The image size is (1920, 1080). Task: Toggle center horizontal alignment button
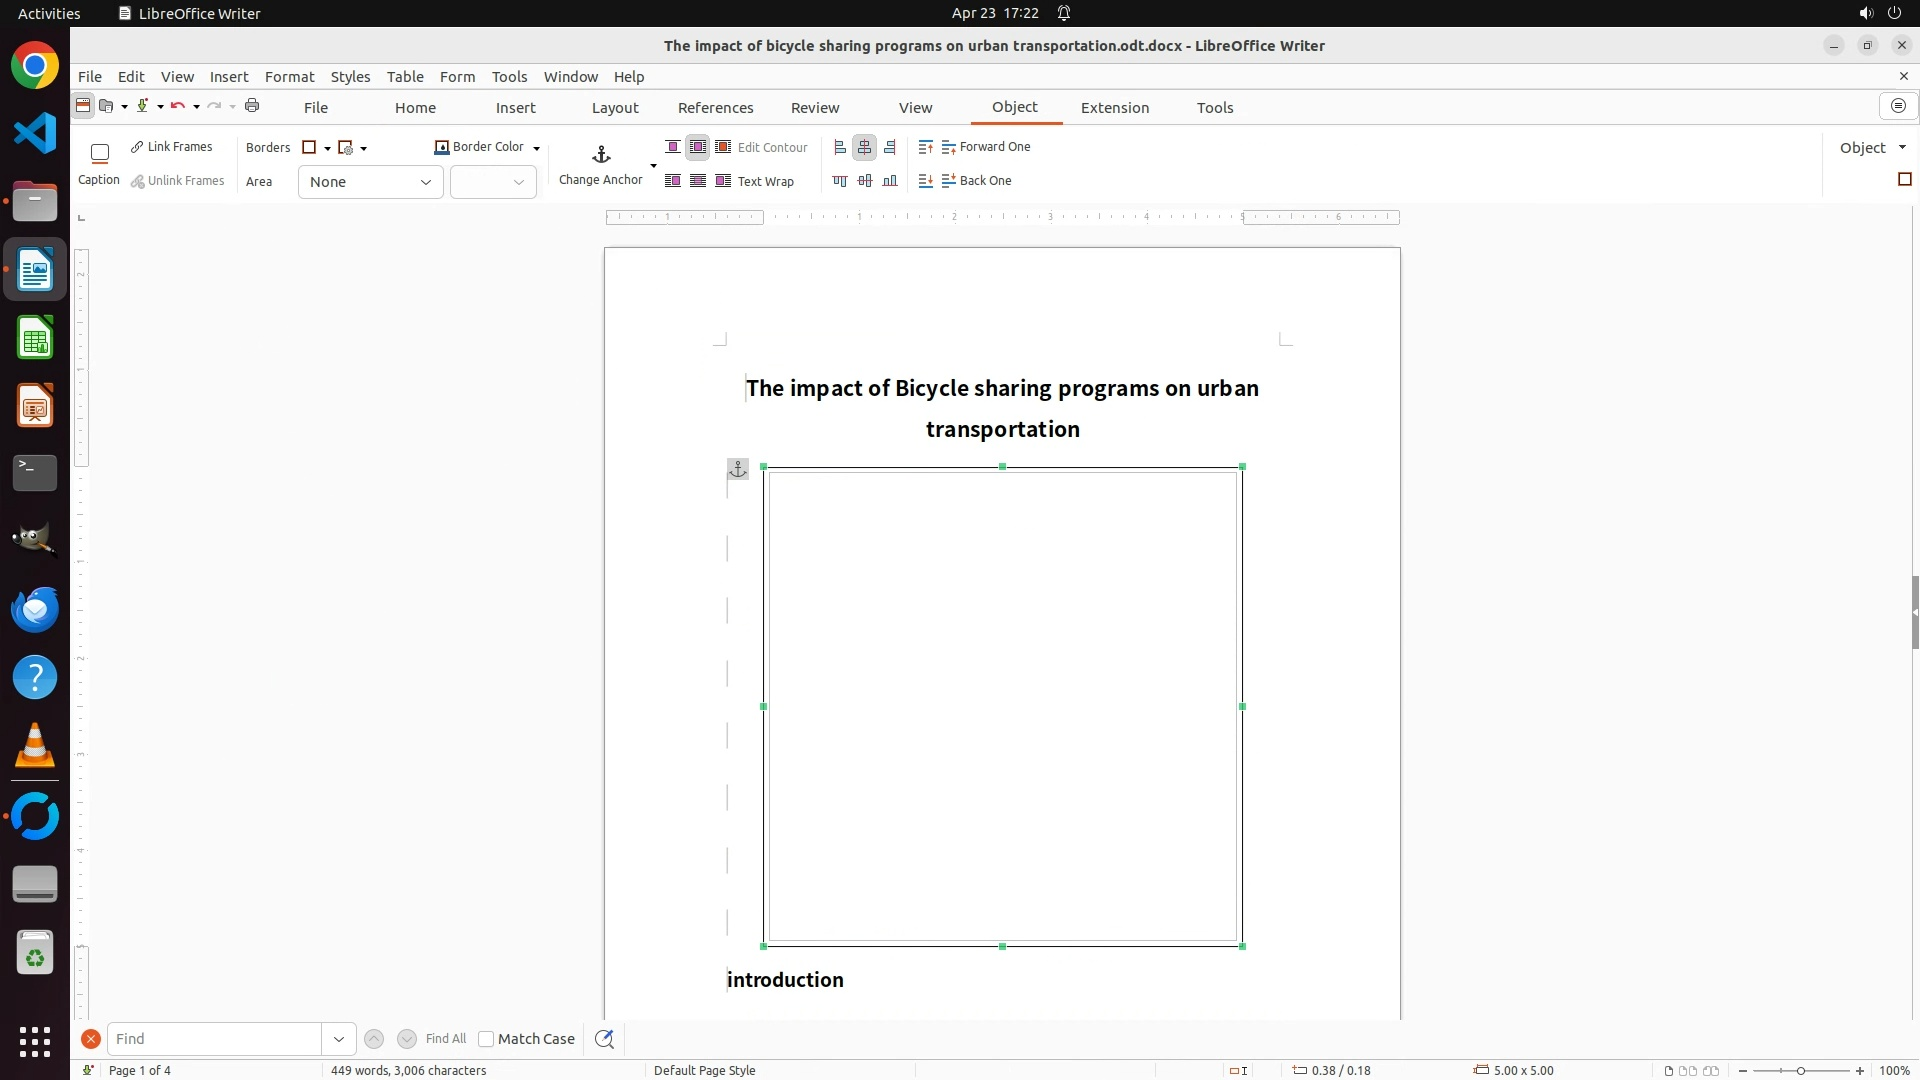(x=865, y=147)
